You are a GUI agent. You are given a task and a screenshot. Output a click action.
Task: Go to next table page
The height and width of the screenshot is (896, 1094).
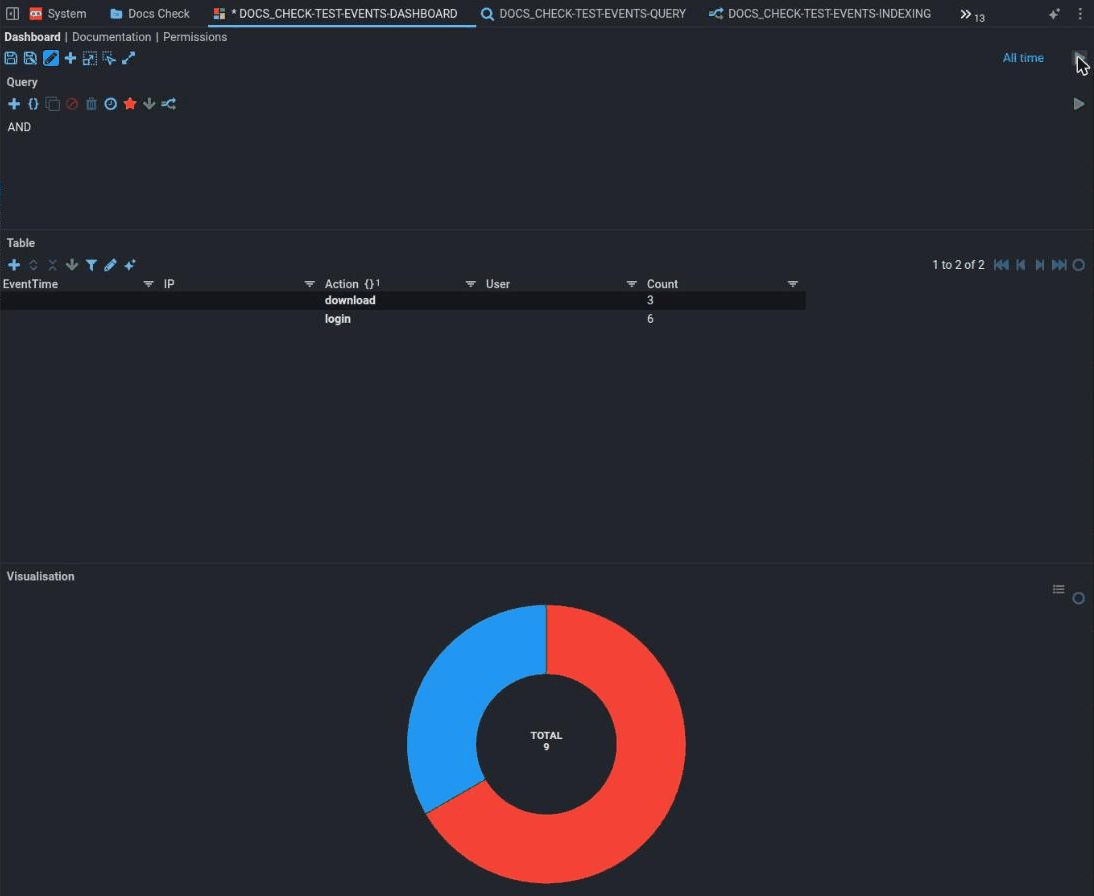coord(1040,265)
